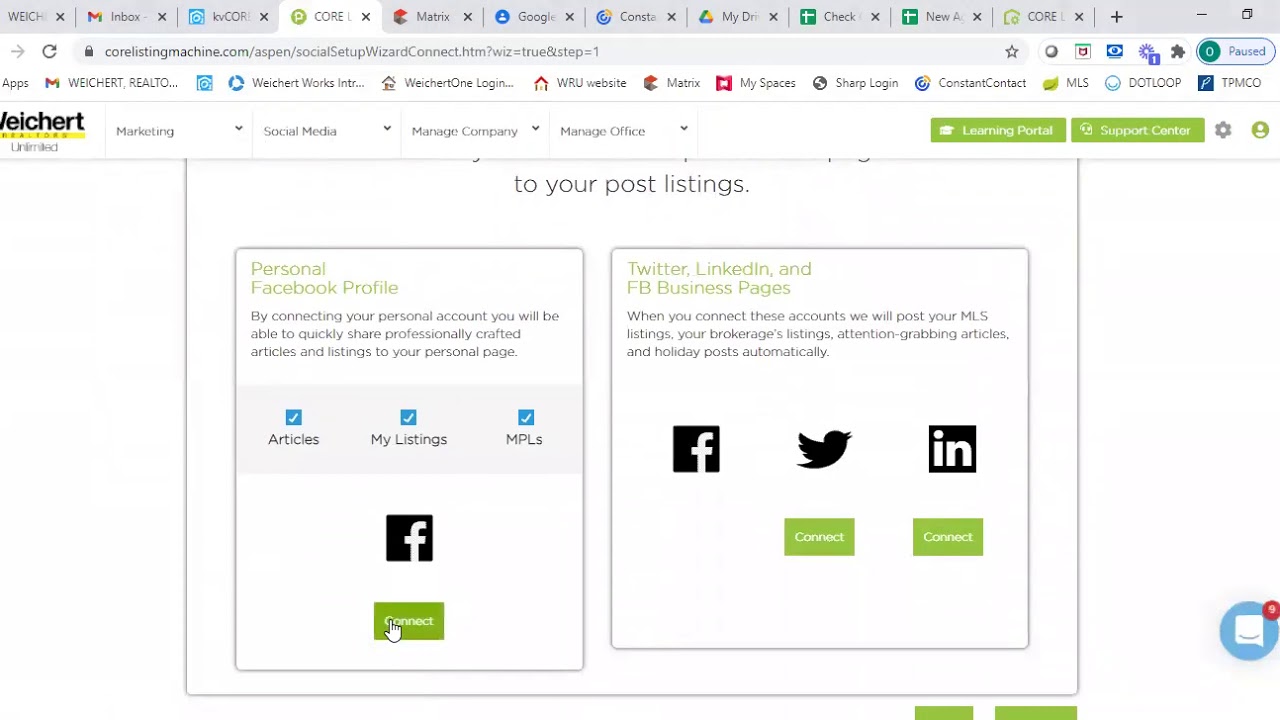Switch to the Matrix browser tab
Viewport: 1280px width, 720px height.
tap(433, 17)
